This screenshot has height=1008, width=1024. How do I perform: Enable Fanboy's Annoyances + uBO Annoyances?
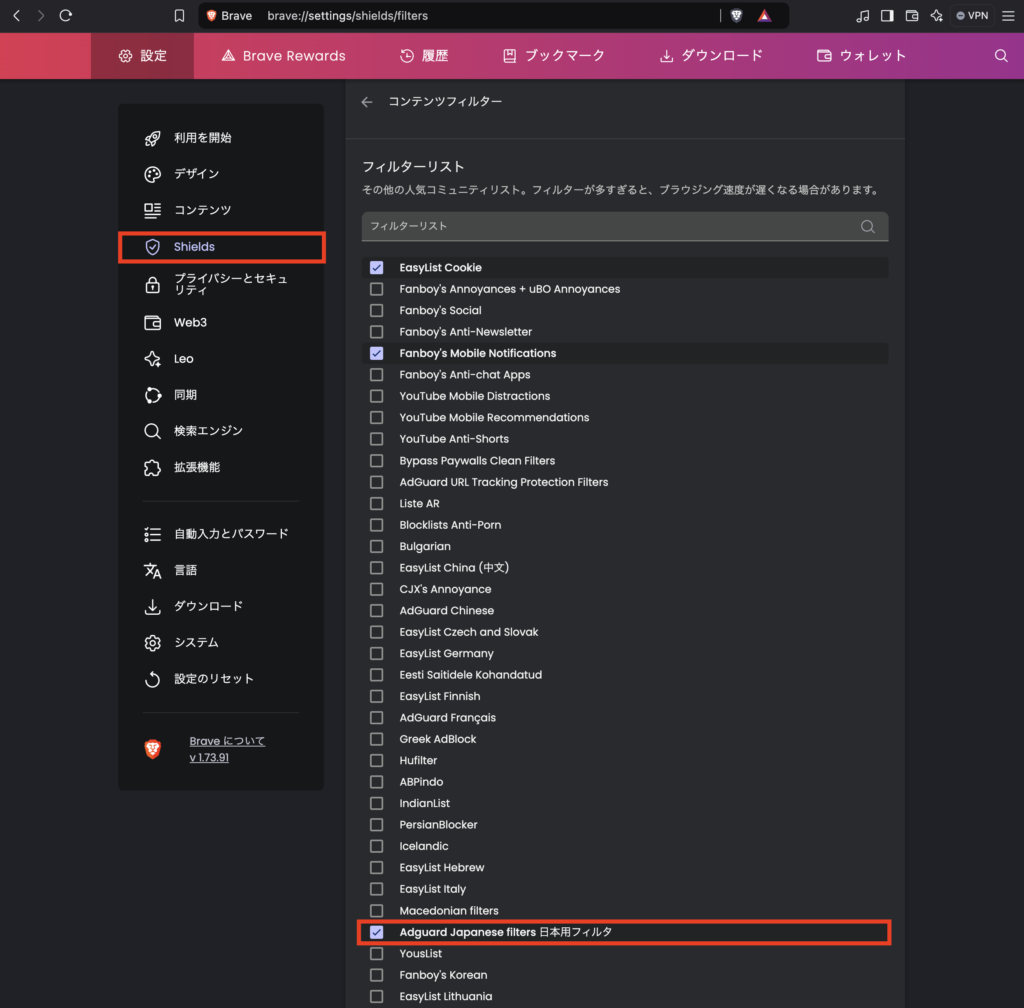point(376,289)
